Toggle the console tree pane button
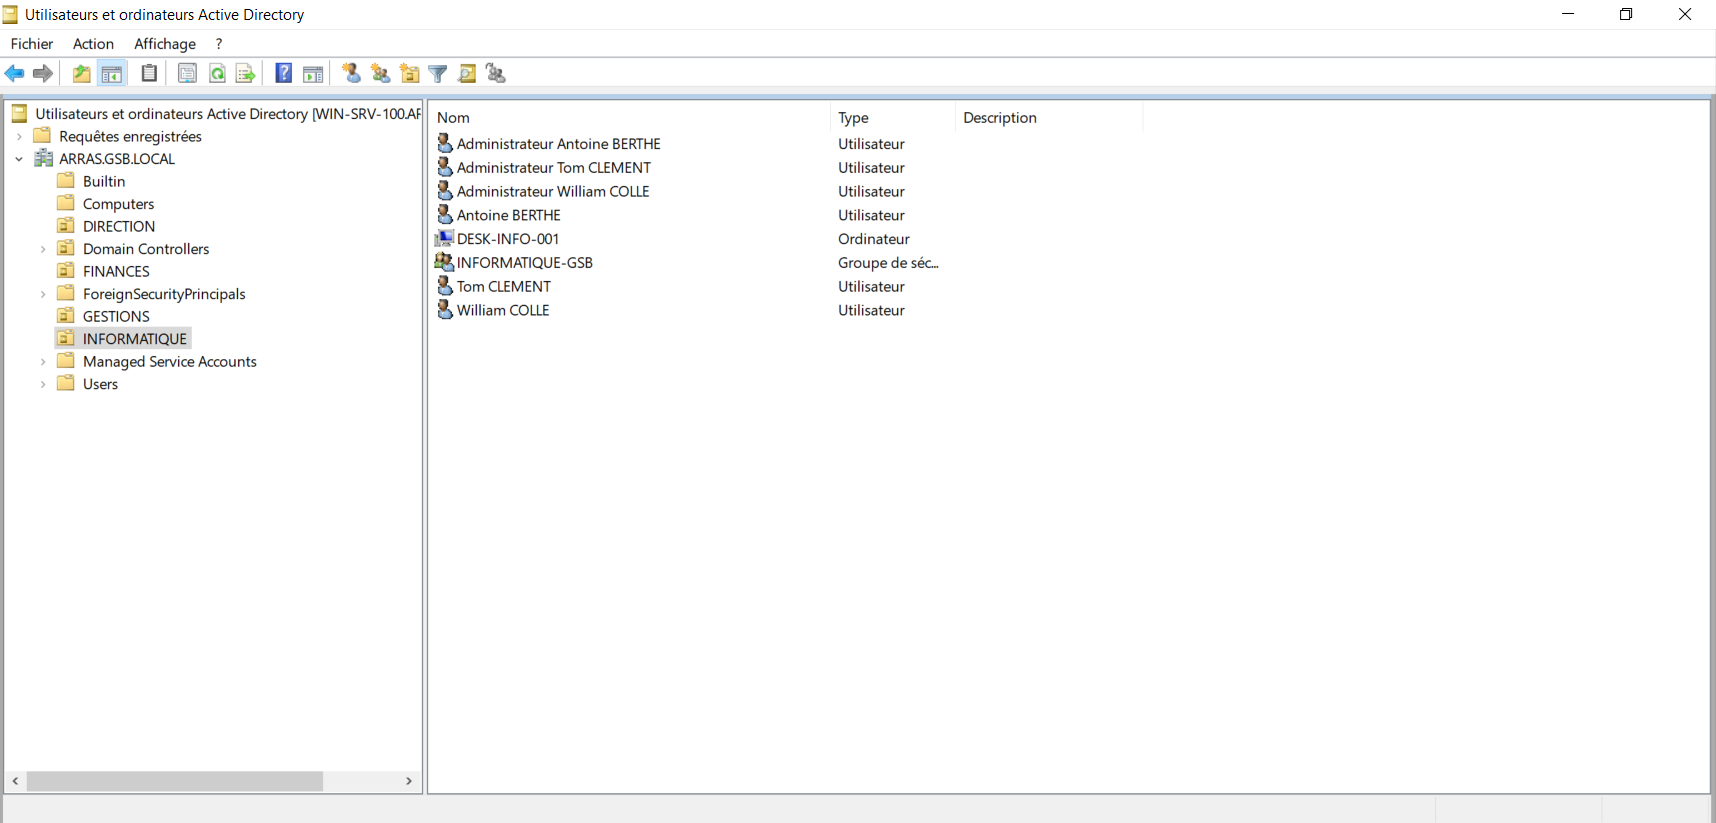This screenshot has width=1716, height=823. pos(112,74)
